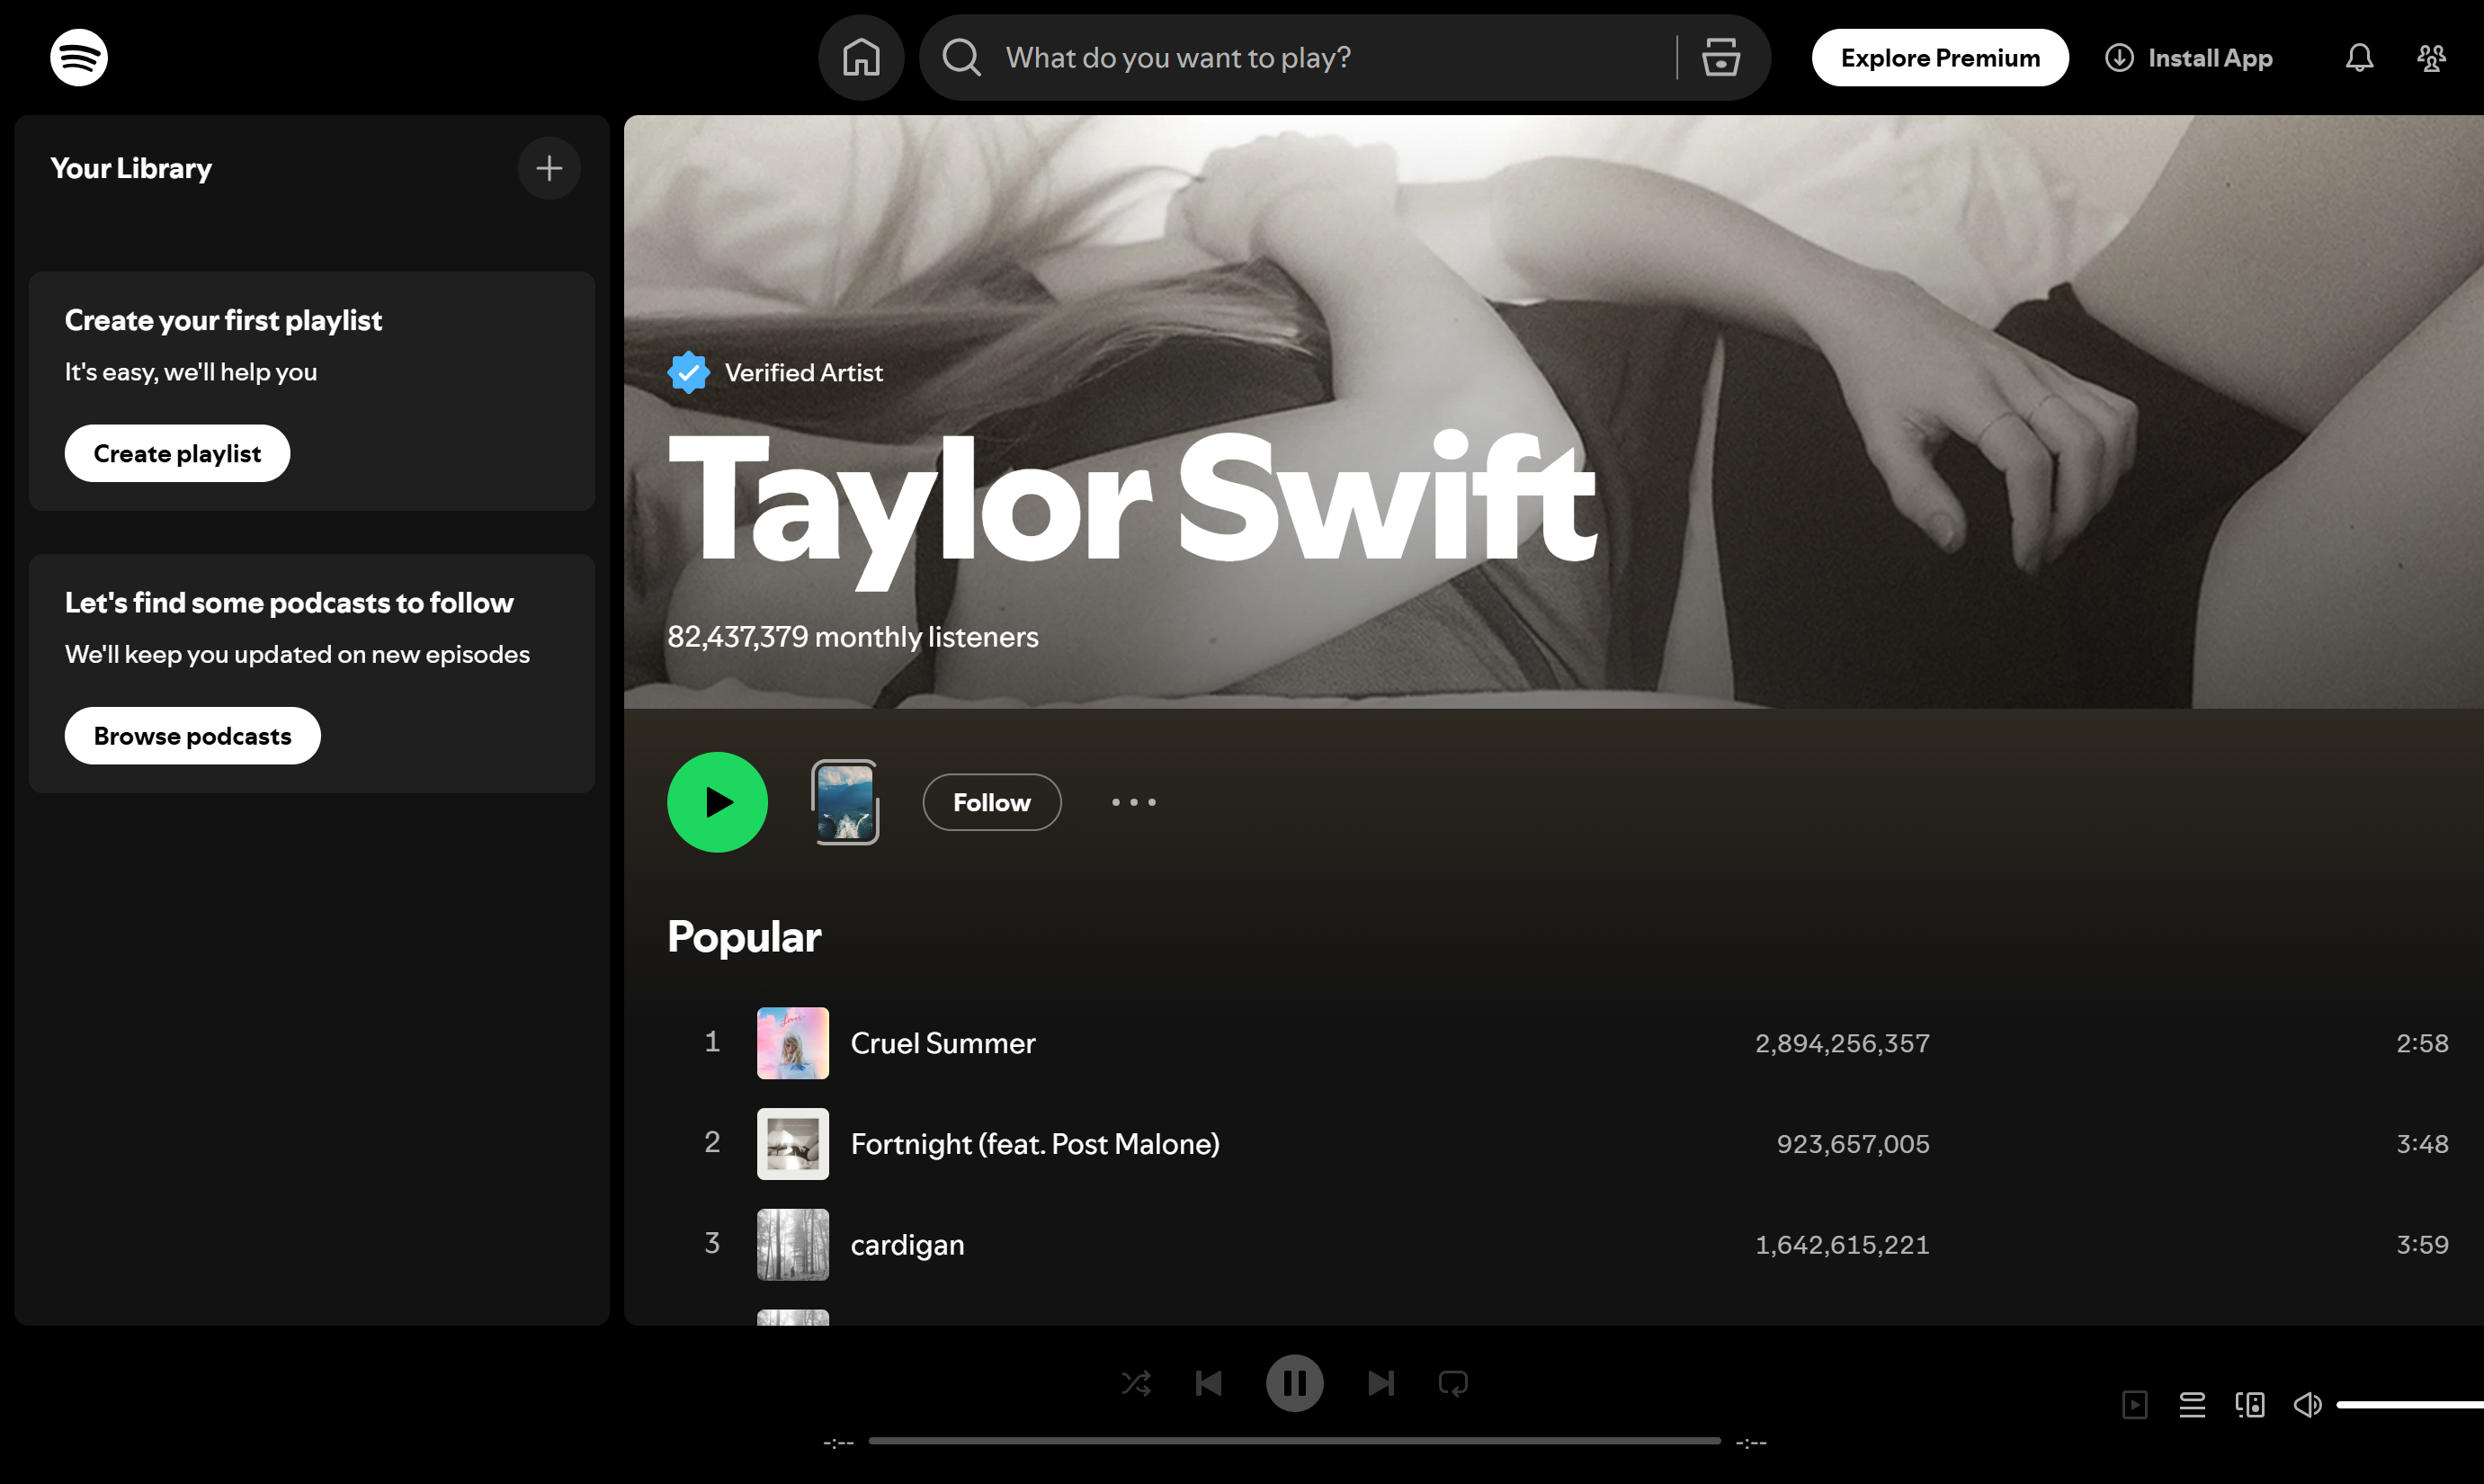Viewport: 2484px width, 1484px height.
Task: Open the Friend Activity panel
Action: (2432, 57)
